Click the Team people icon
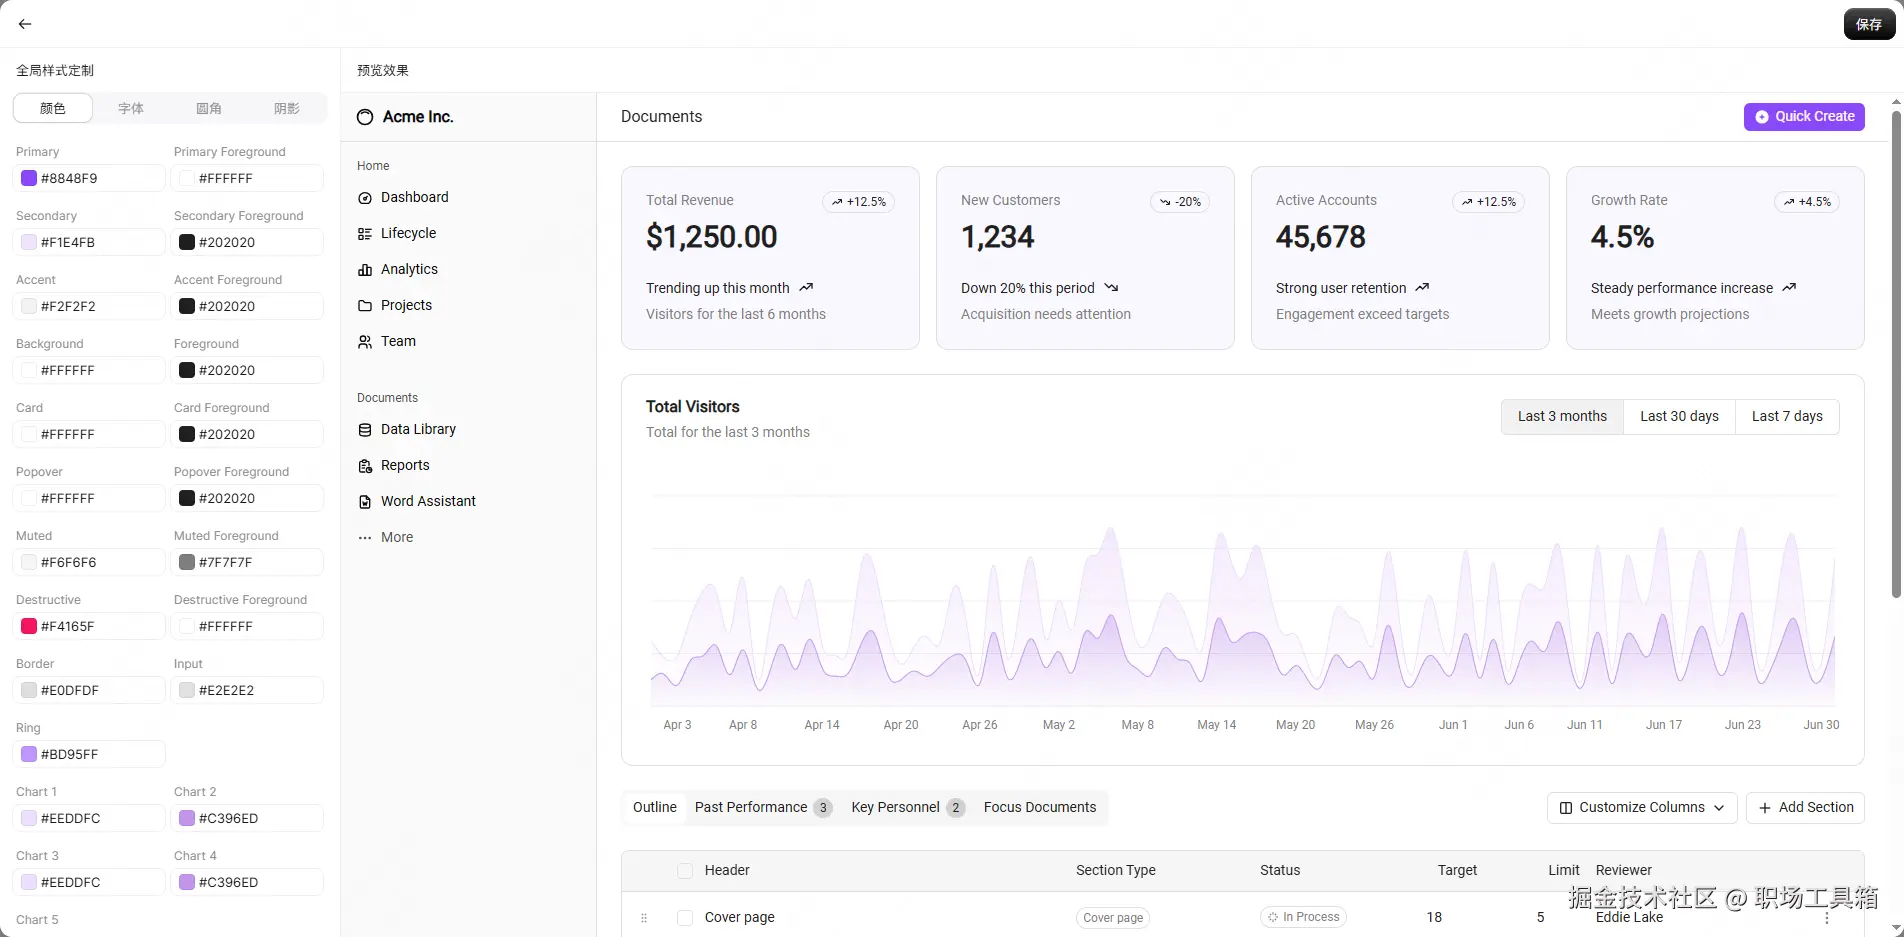This screenshot has height=937, width=1904. coord(365,342)
